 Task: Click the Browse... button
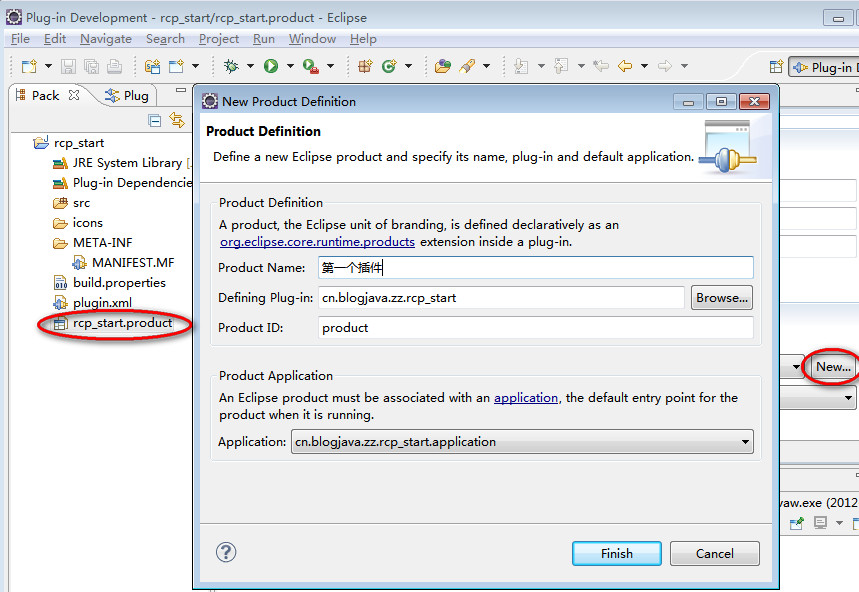coord(721,298)
